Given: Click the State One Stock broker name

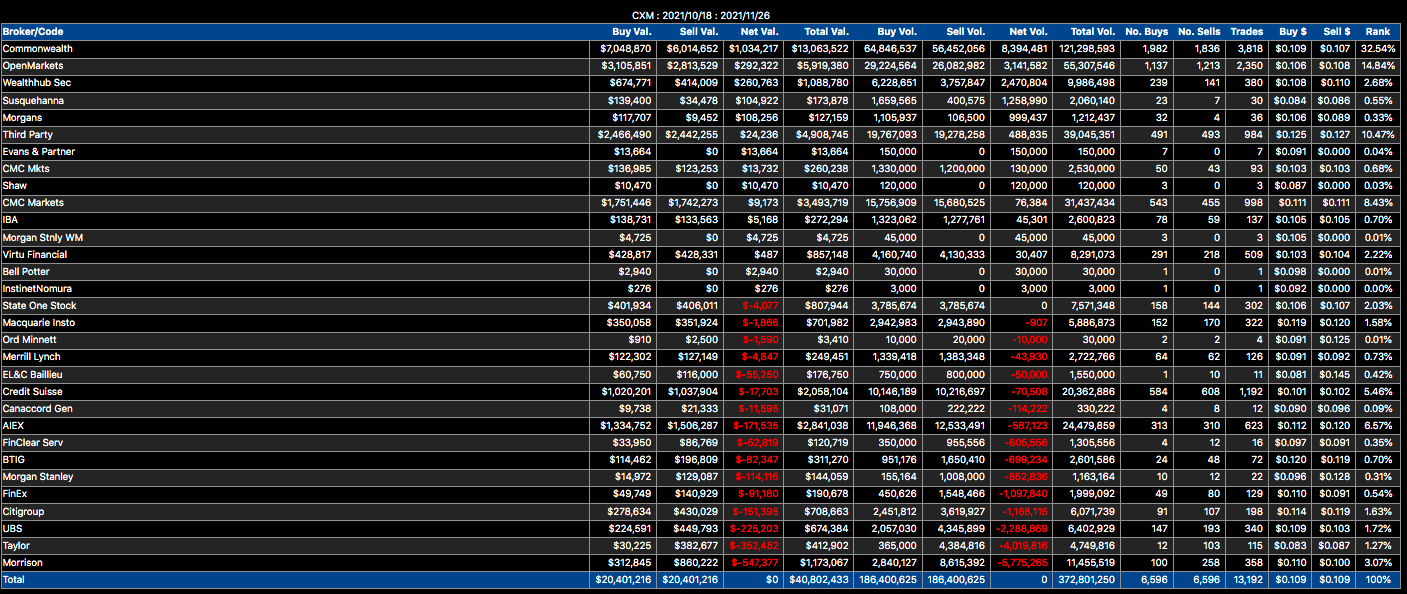Looking at the screenshot, I should [x=39, y=306].
